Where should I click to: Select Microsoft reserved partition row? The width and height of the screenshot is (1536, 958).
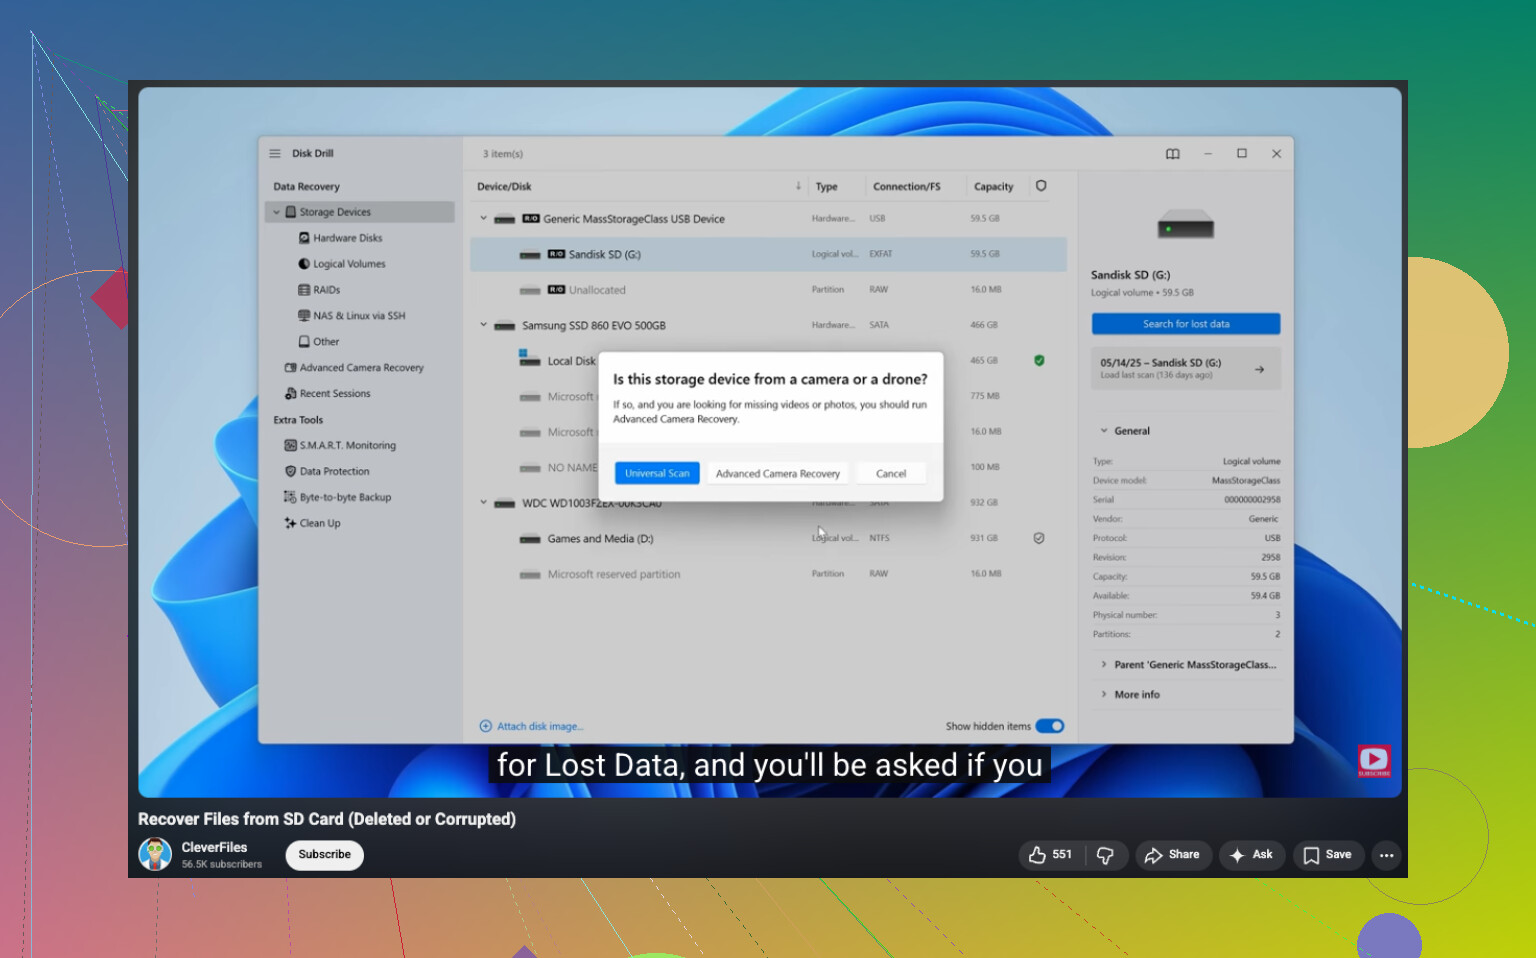[x=768, y=574]
